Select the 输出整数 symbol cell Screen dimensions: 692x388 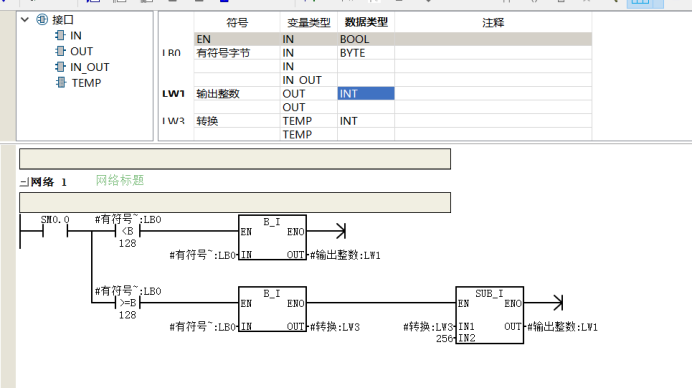237,94
